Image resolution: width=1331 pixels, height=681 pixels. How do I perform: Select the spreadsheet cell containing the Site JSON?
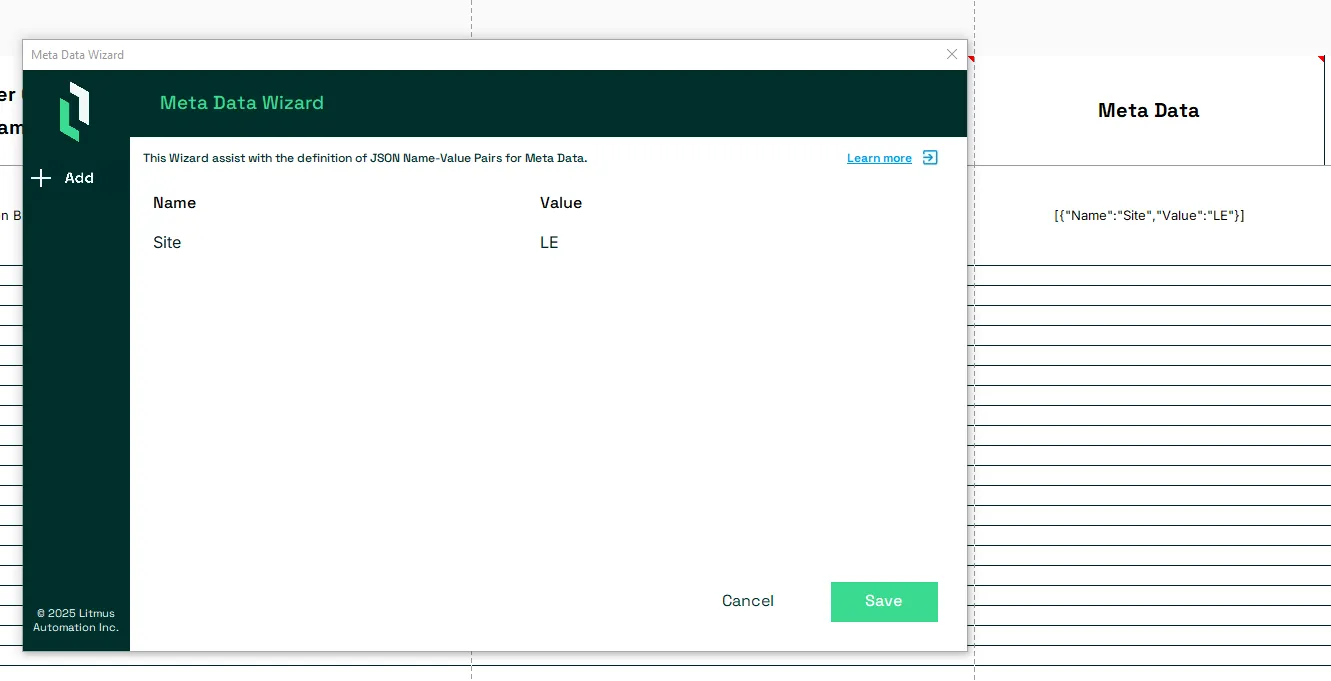1149,215
